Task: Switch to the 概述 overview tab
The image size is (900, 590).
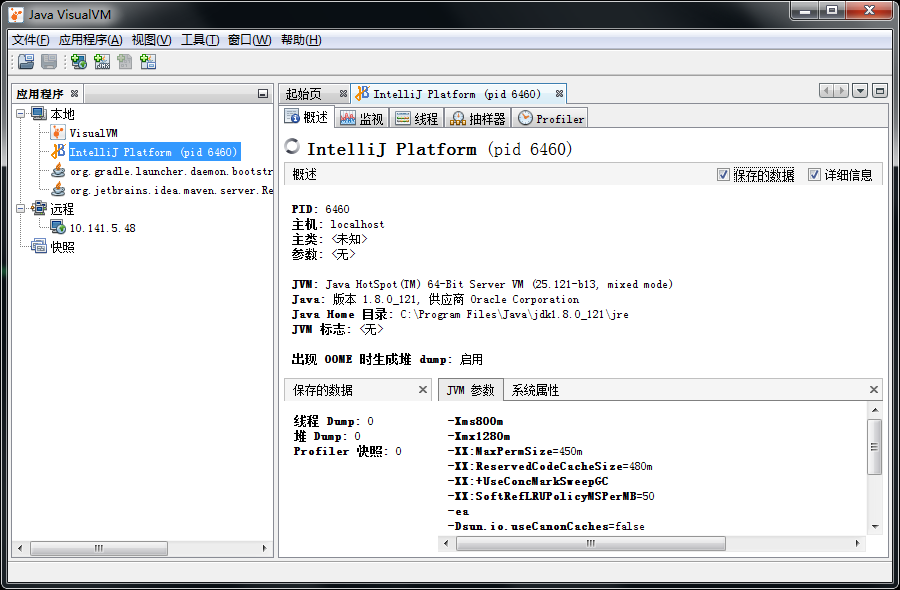Action: (x=307, y=118)
